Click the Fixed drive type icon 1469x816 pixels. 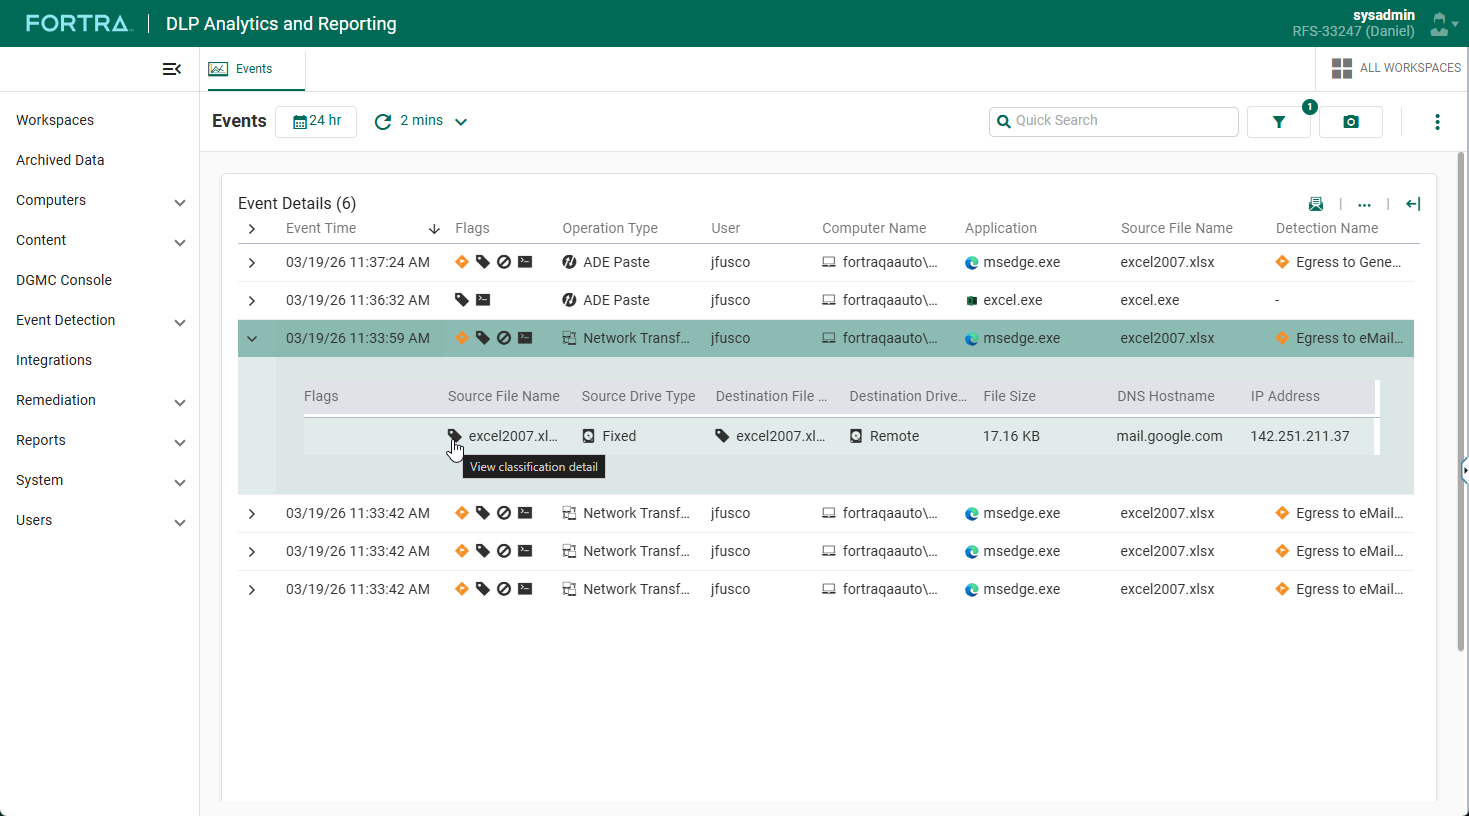[x=588, y=436]
